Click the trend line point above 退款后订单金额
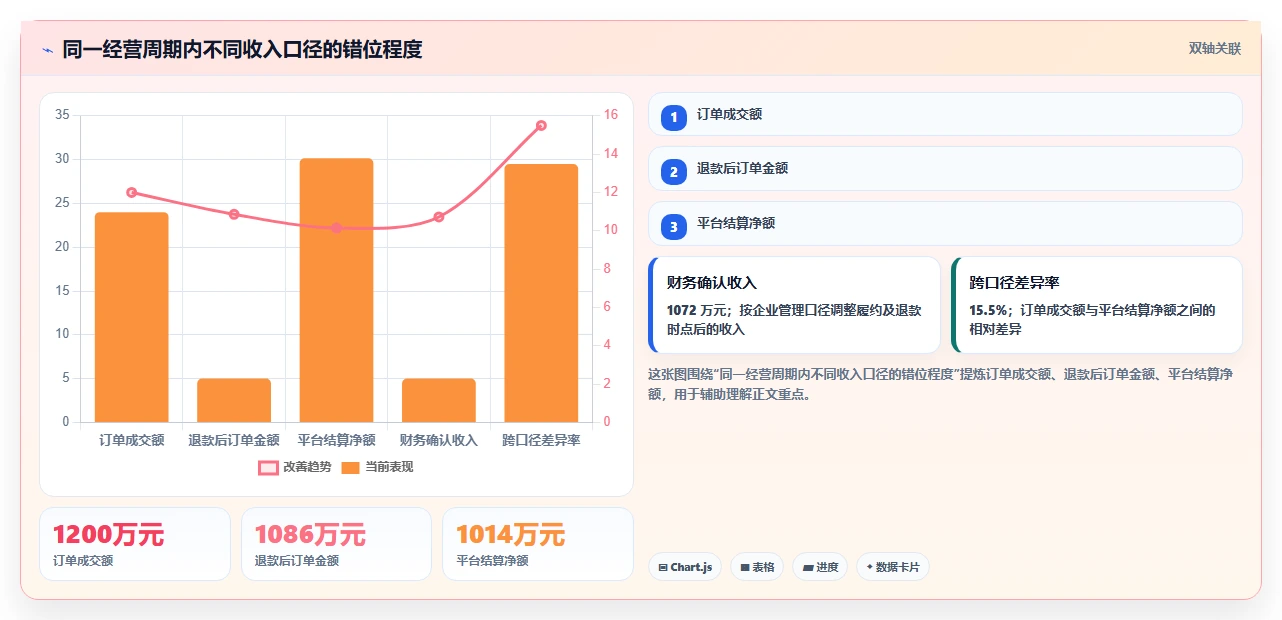The image size is (1282, 620). 234,214
